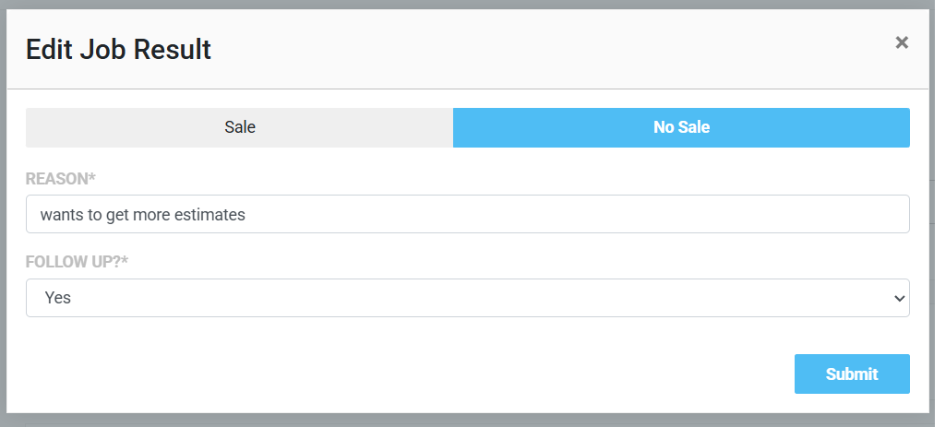The image size is (936, 427).
Task: Focus the input under the REASON label
Action: tap(467, 214)
